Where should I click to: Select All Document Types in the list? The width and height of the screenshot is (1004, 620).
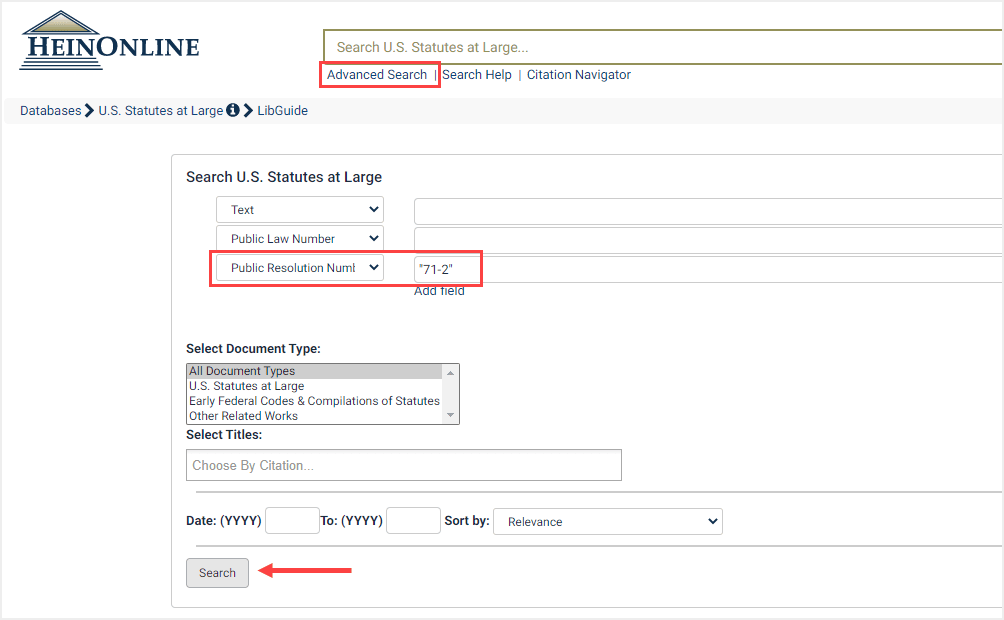314,371
